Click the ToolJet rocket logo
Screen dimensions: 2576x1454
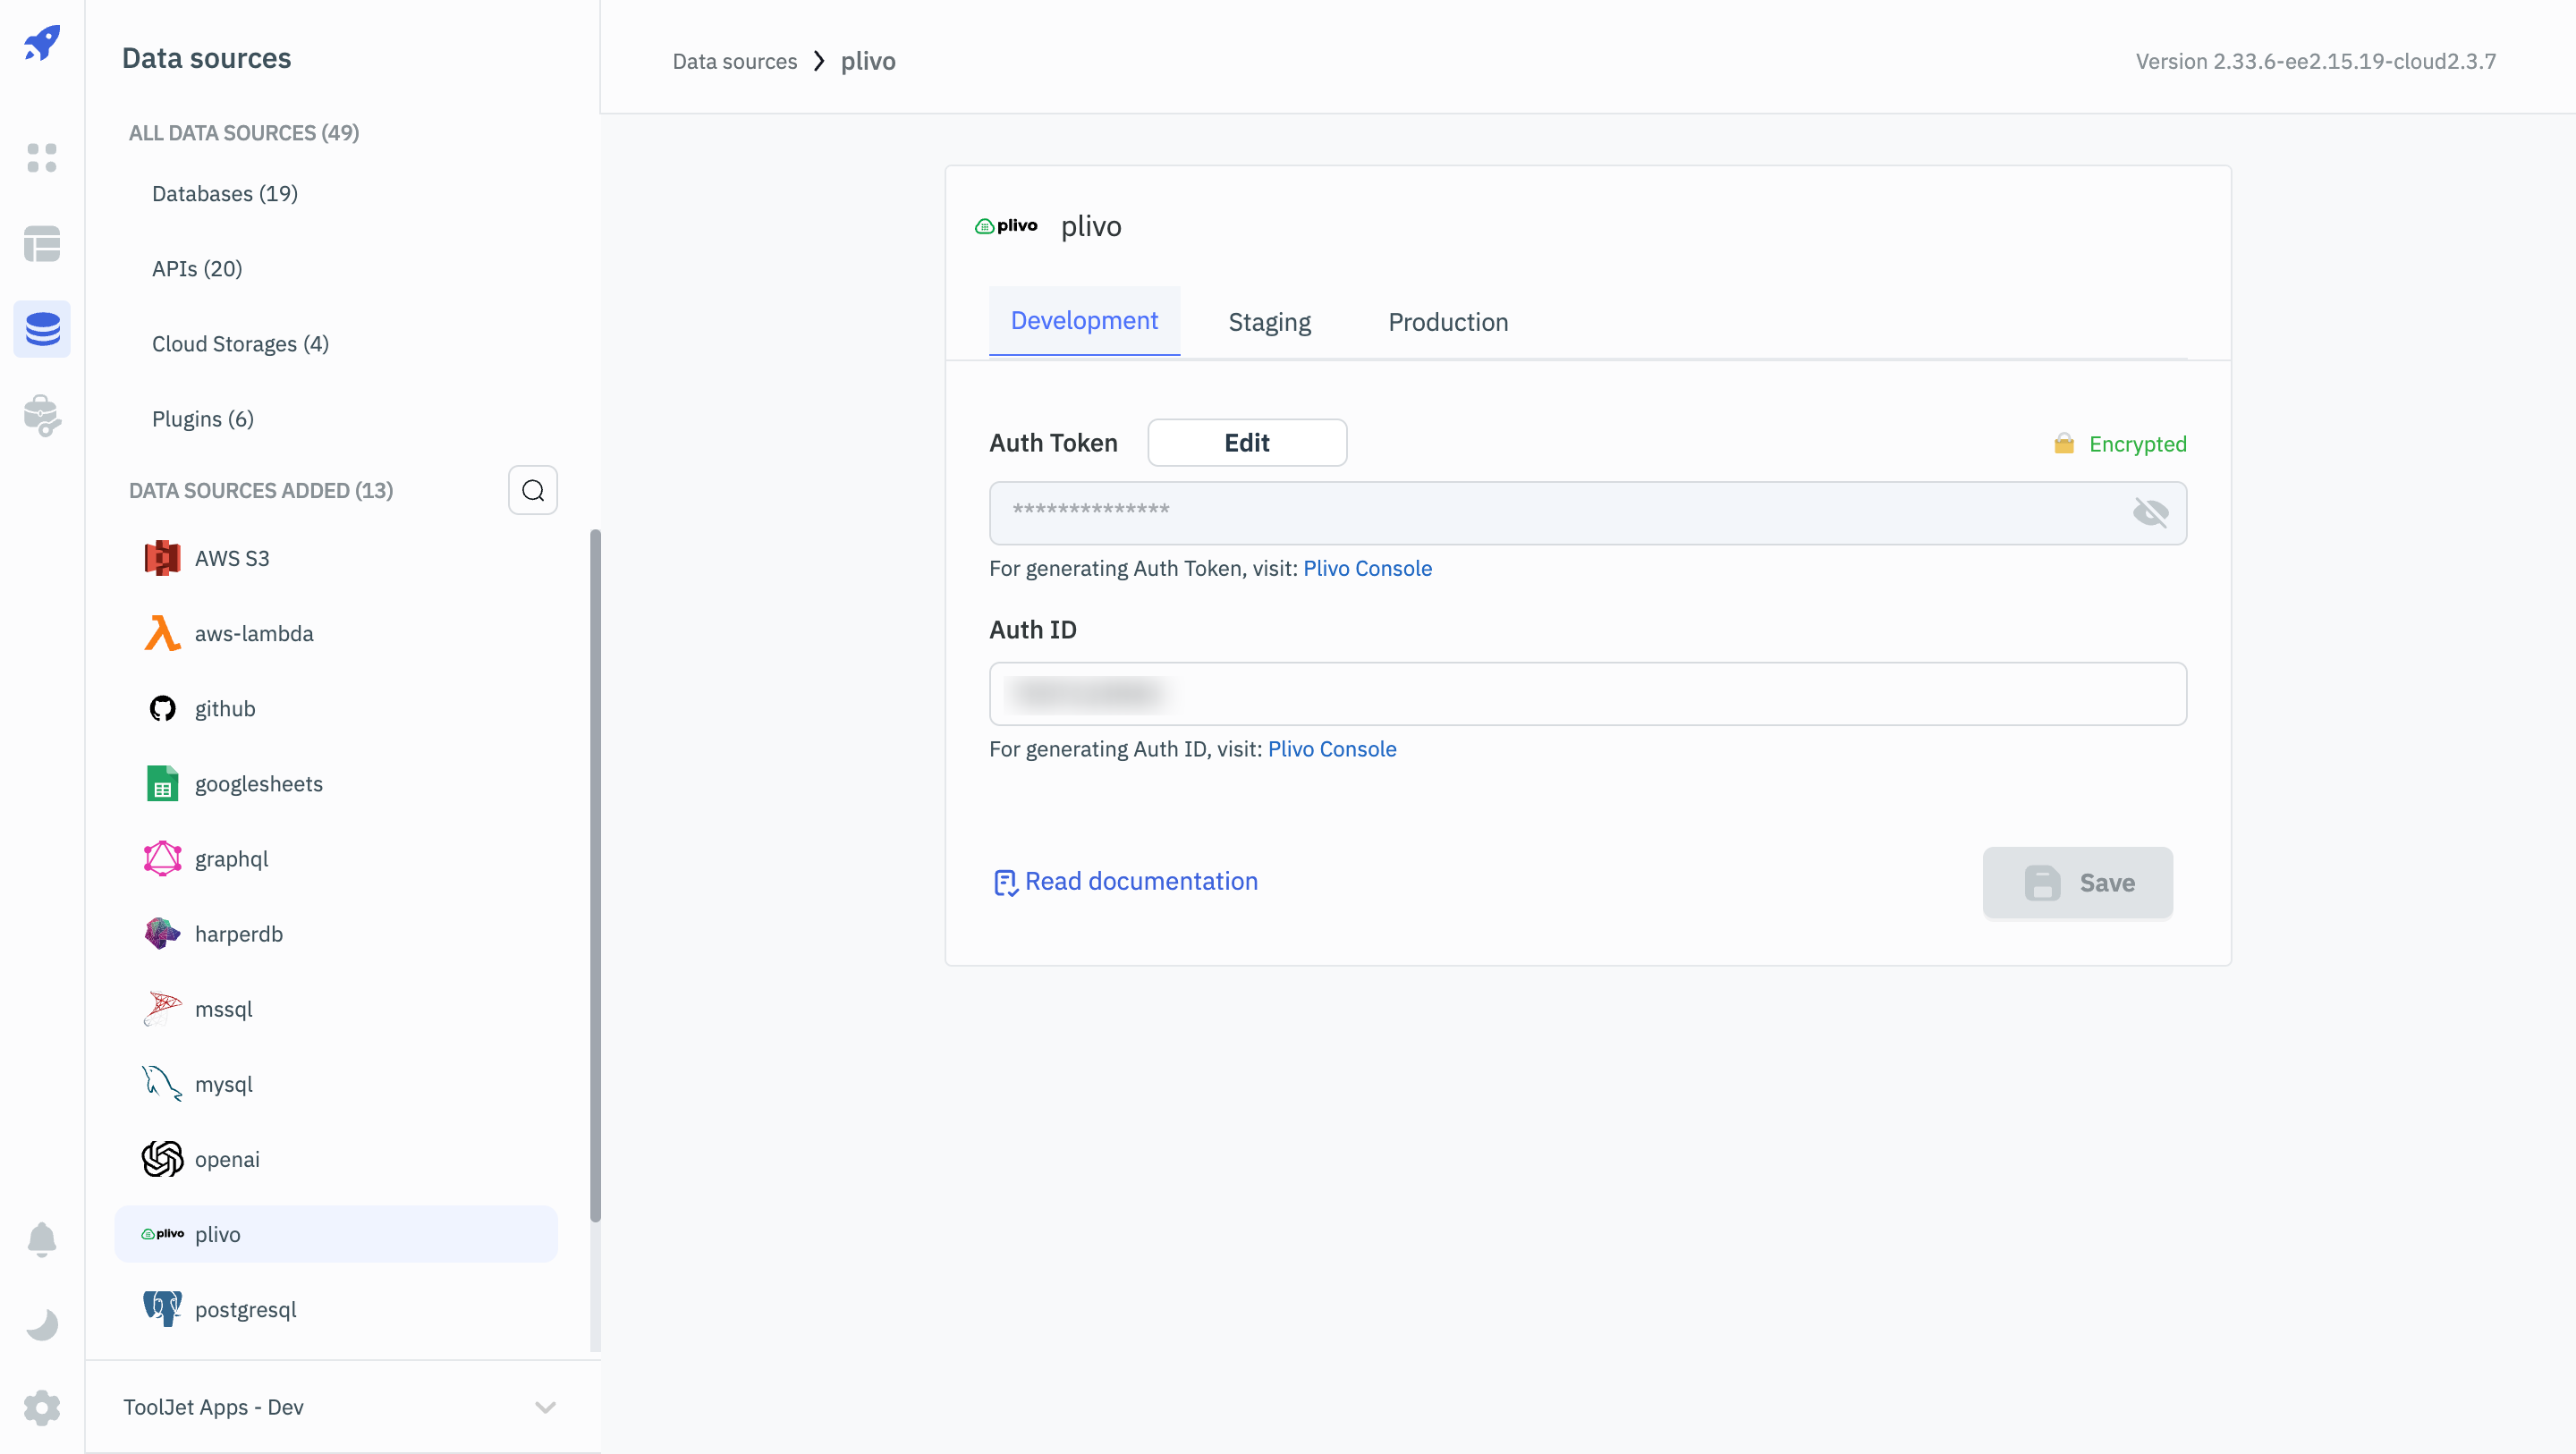click(42, 43)
